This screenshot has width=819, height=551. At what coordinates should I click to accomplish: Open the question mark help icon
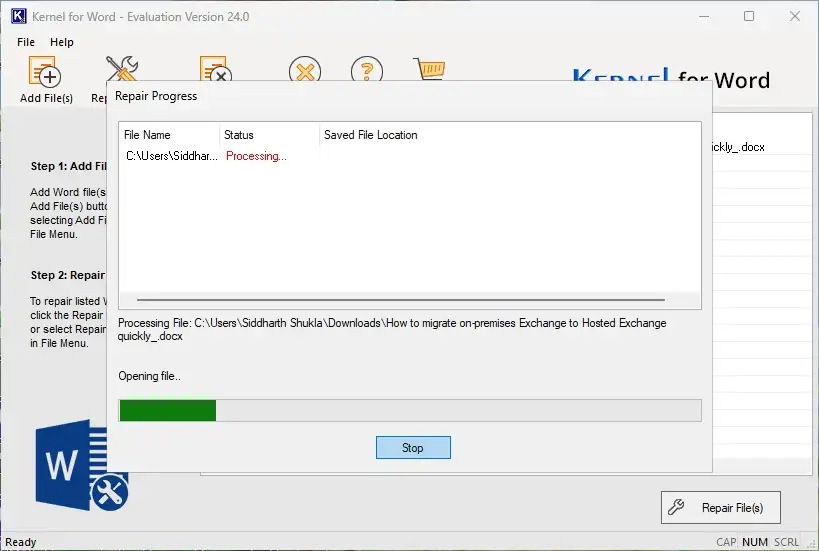click(x=367, y=68)
